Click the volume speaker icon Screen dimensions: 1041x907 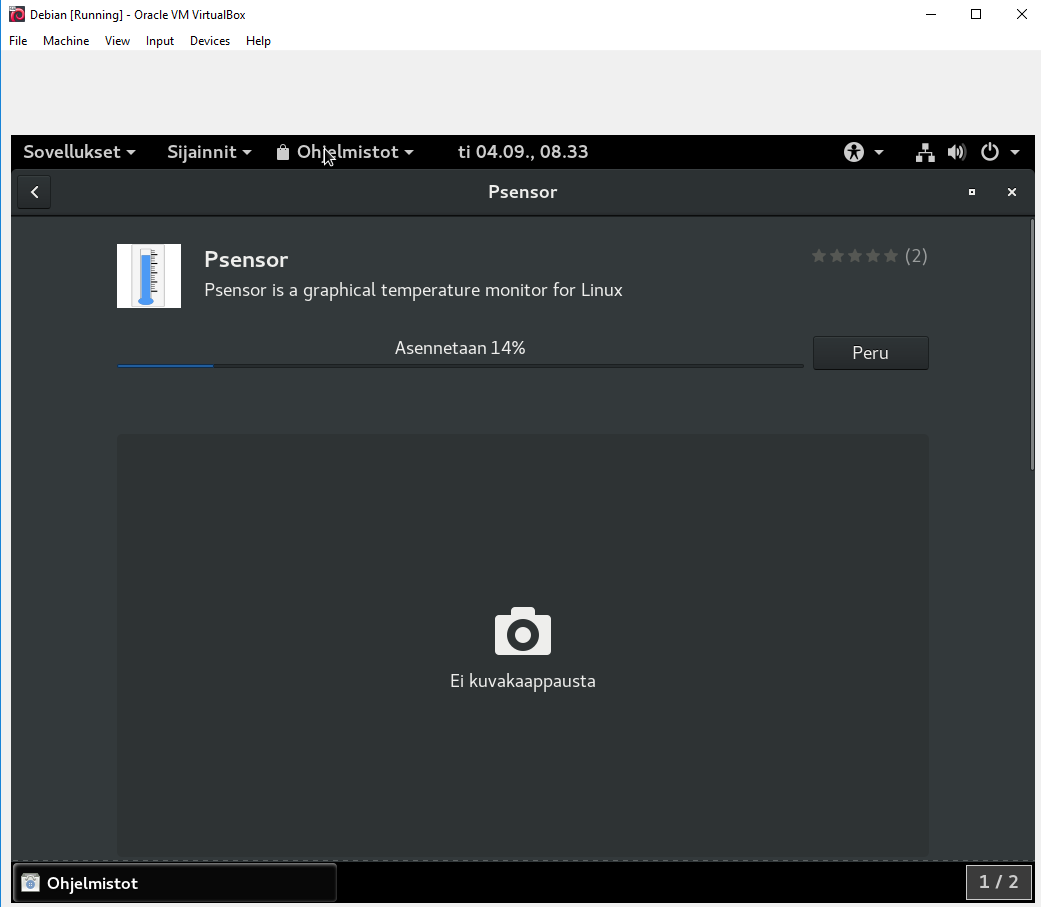(957, 153)
